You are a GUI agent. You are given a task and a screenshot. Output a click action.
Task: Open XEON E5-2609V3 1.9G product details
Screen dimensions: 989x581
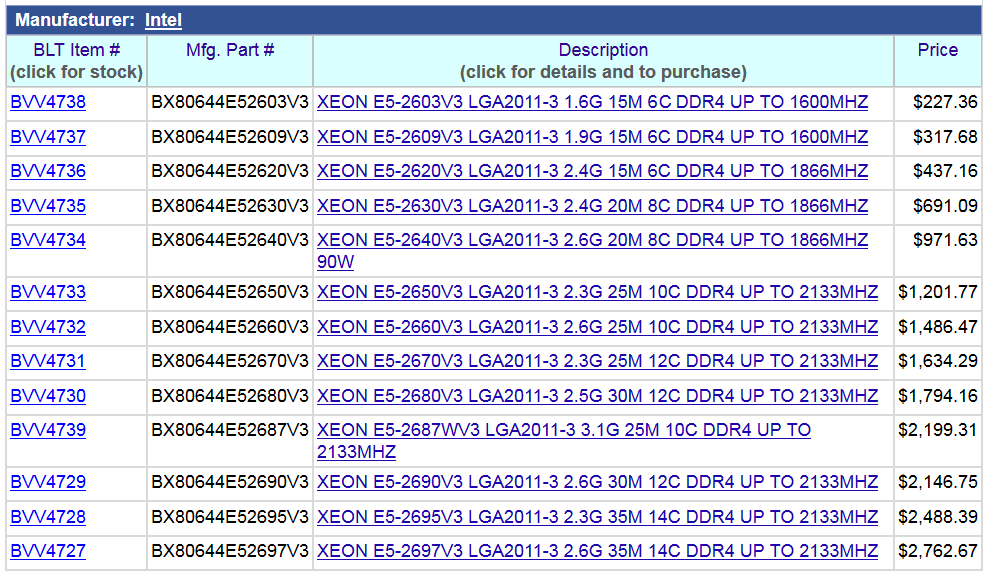pyautogui.click(x=592, y=137)
